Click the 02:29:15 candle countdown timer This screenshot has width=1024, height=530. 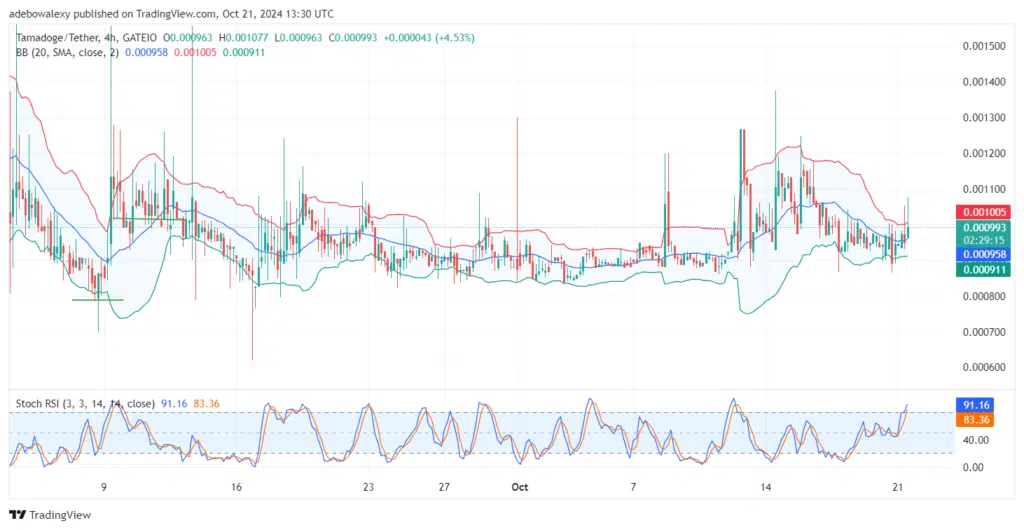983,240
